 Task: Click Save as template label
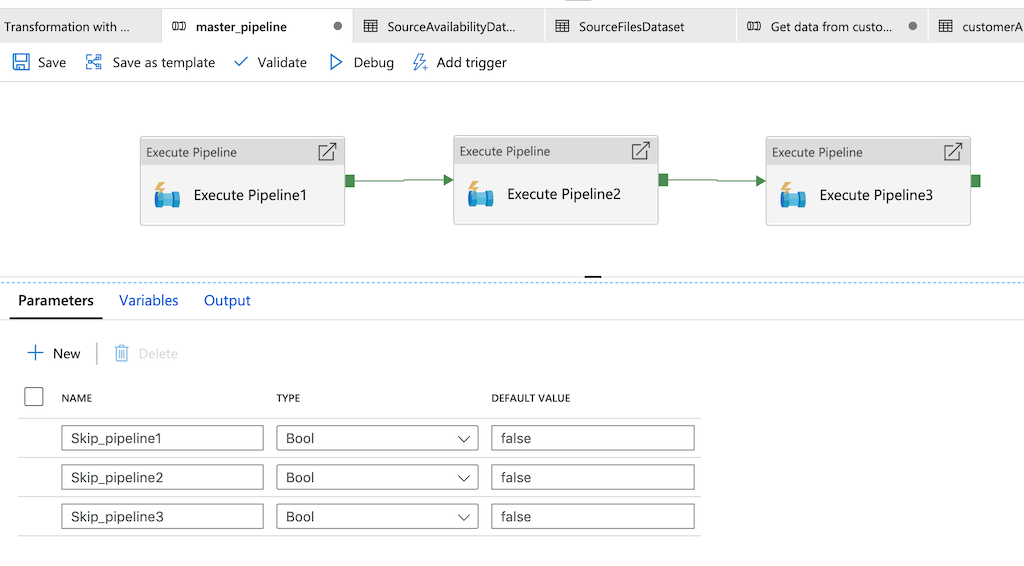coord(163,63)
